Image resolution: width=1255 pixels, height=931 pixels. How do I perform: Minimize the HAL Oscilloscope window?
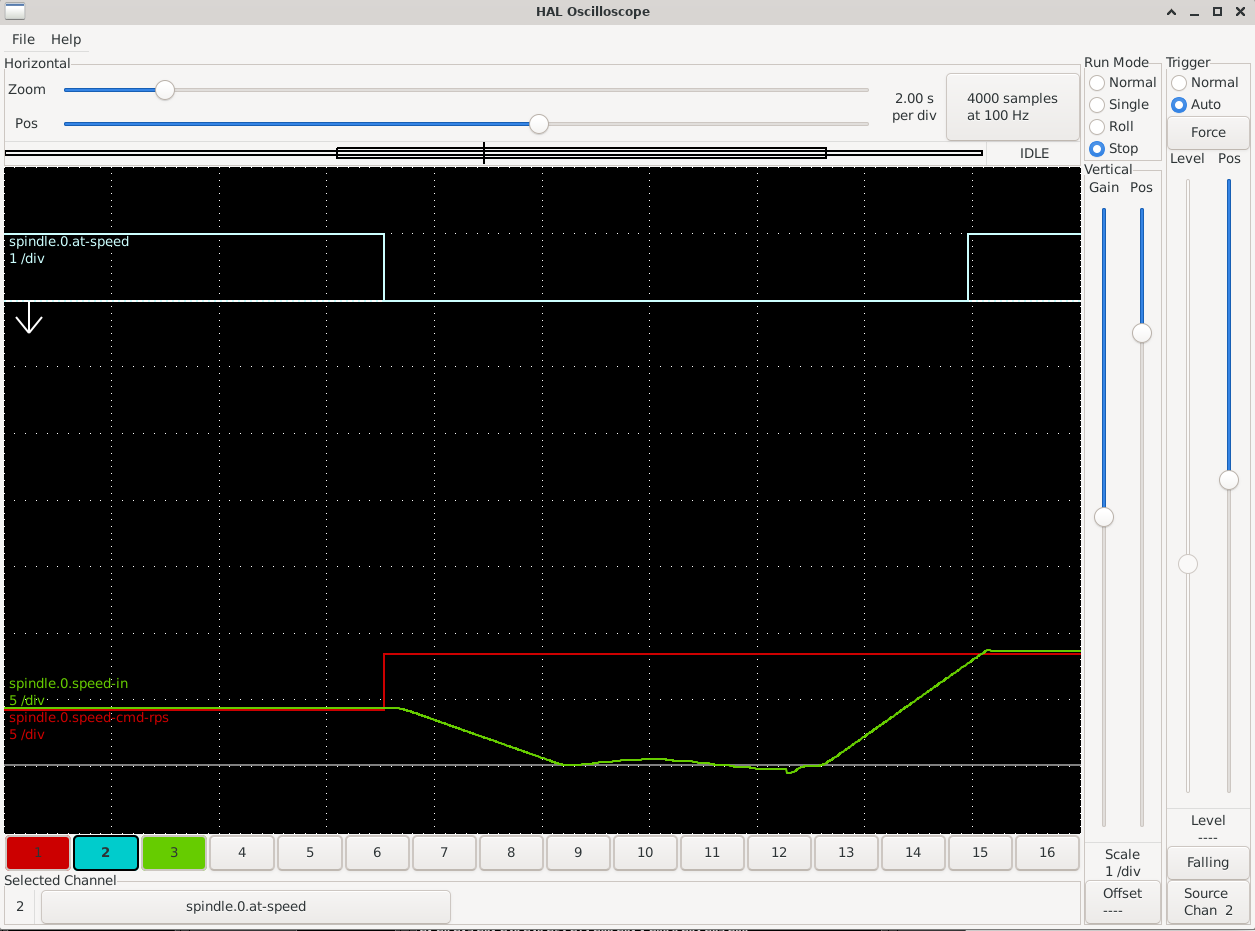pyautogui.click(x=1195, y=12)
